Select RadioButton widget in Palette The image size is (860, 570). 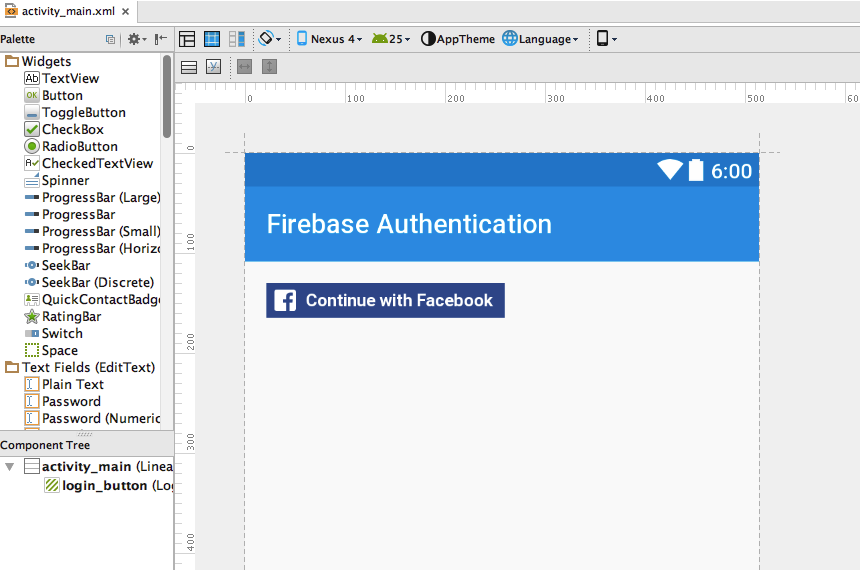[71, 146]
